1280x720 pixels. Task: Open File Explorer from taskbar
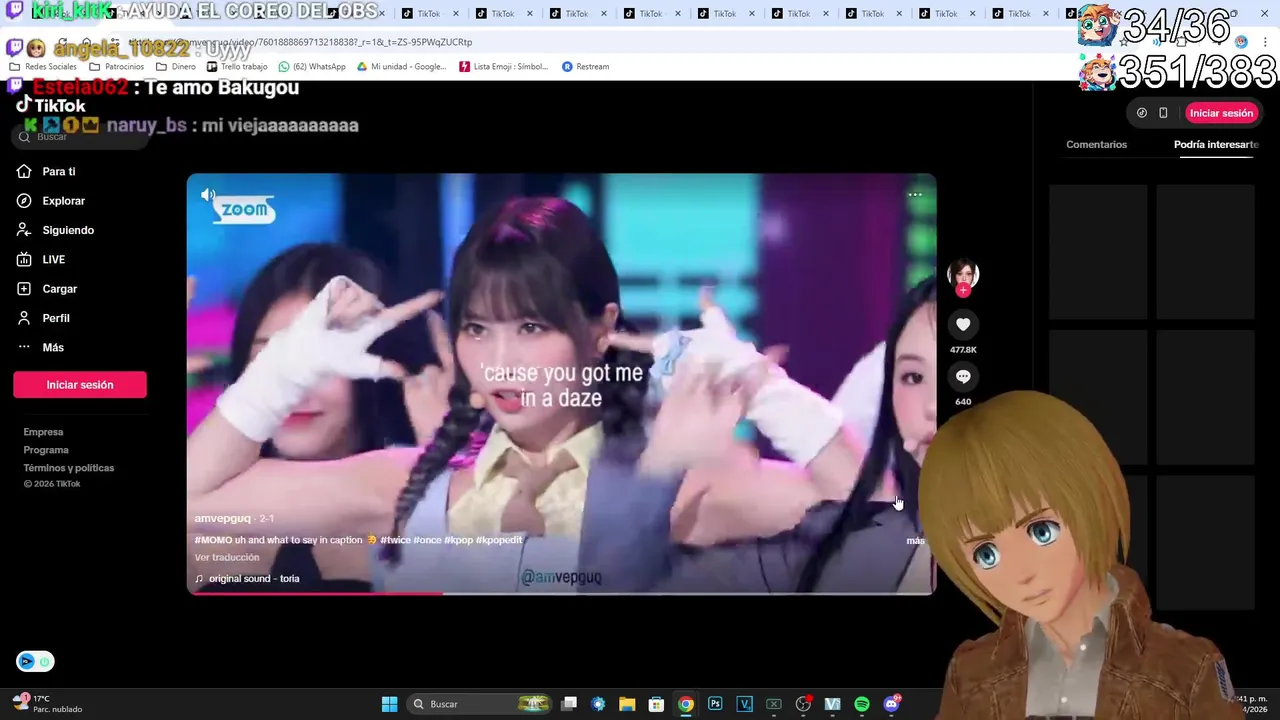[x=627, y=704]
